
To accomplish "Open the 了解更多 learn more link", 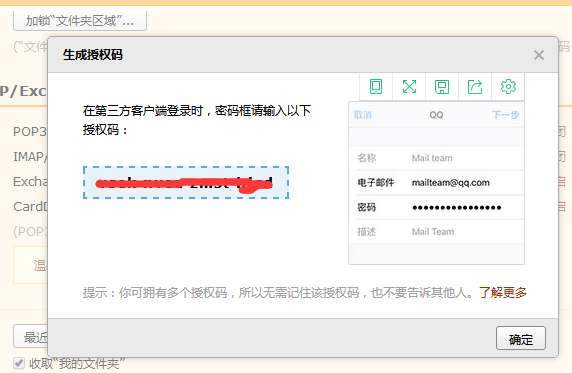I will pos(503,292).
